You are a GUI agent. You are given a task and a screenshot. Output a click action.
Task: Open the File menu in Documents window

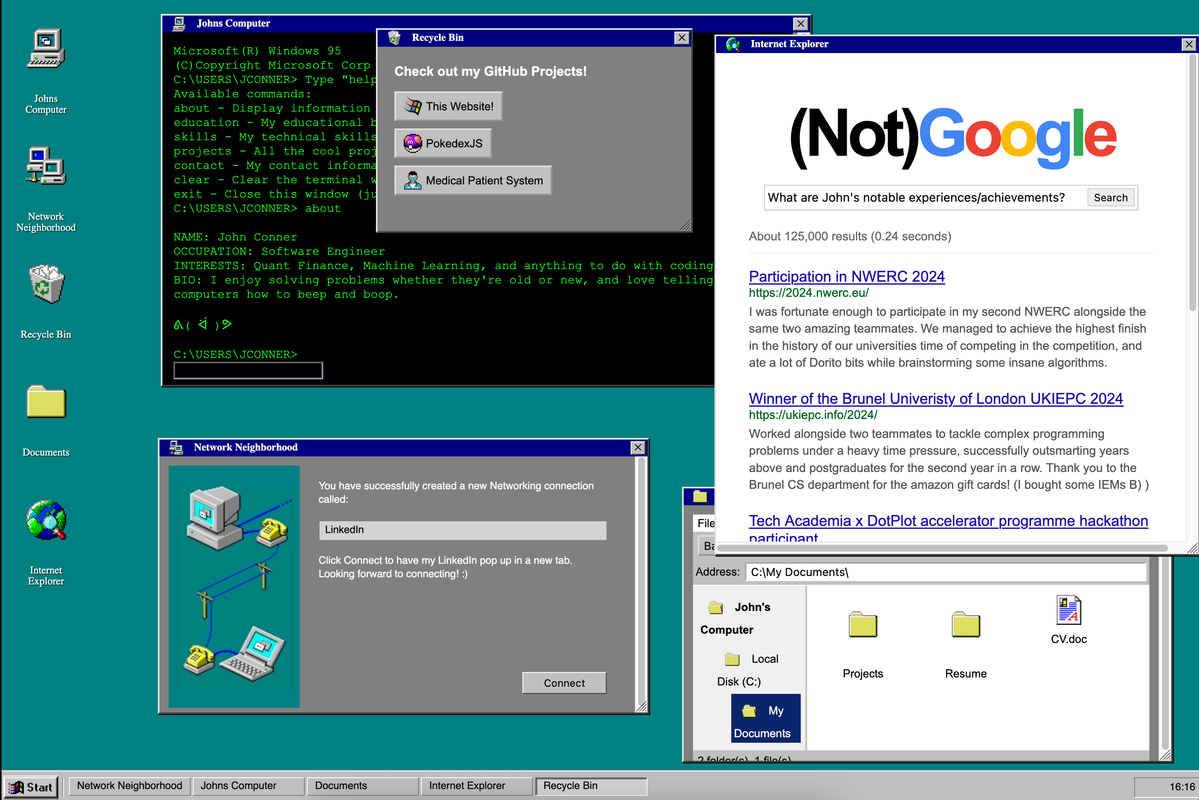click(x=705, y=523)
